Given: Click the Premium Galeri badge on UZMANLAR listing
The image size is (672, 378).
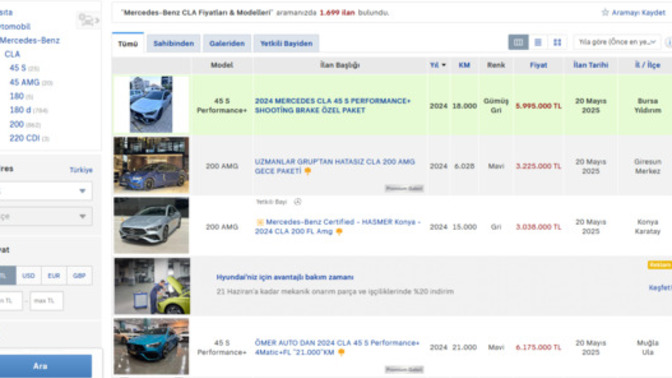Looking at the screenshot, I should coord(404,188).
